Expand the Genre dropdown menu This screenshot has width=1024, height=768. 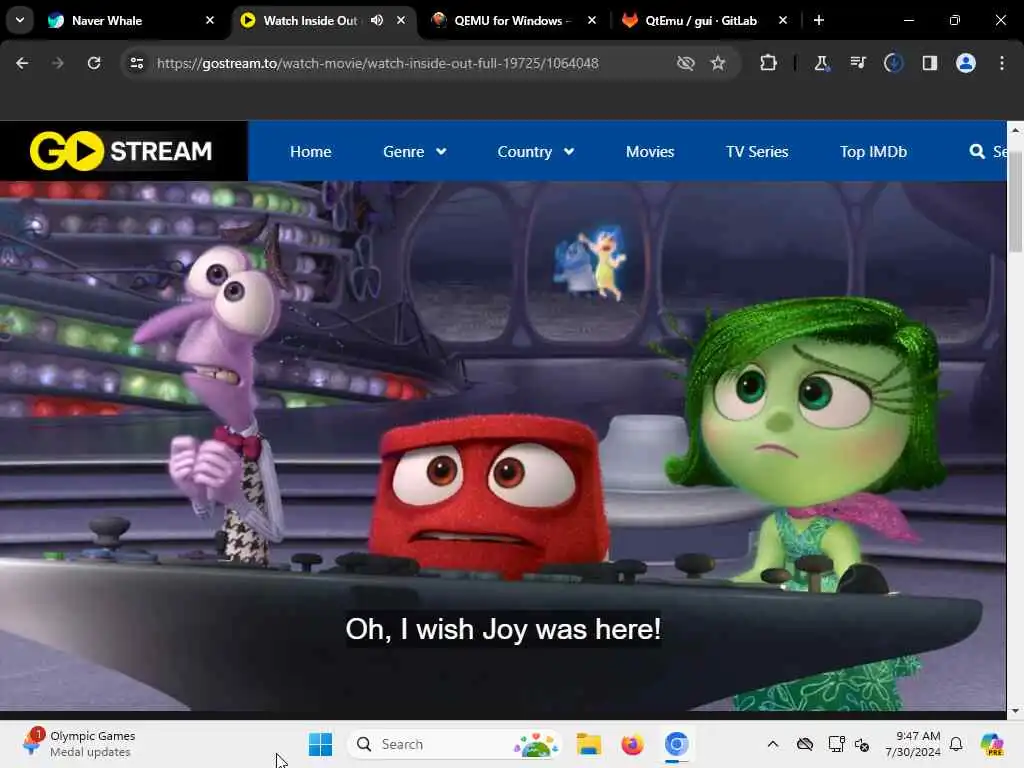pyautogui.click(x=415, y=152)
